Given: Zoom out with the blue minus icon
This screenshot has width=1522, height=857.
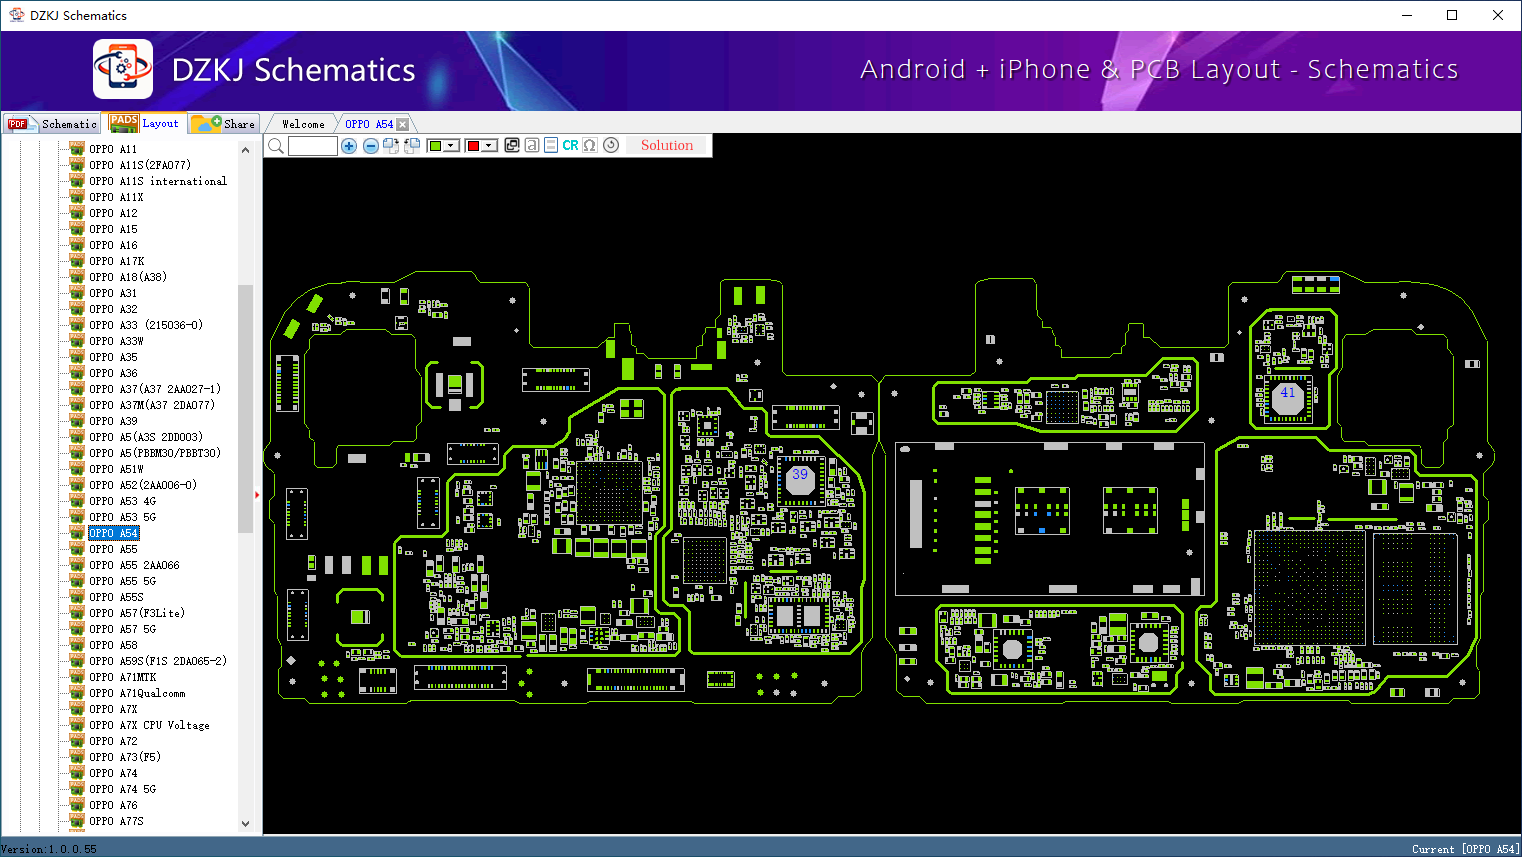Looking at the screenshot, I should click(371, 146).
